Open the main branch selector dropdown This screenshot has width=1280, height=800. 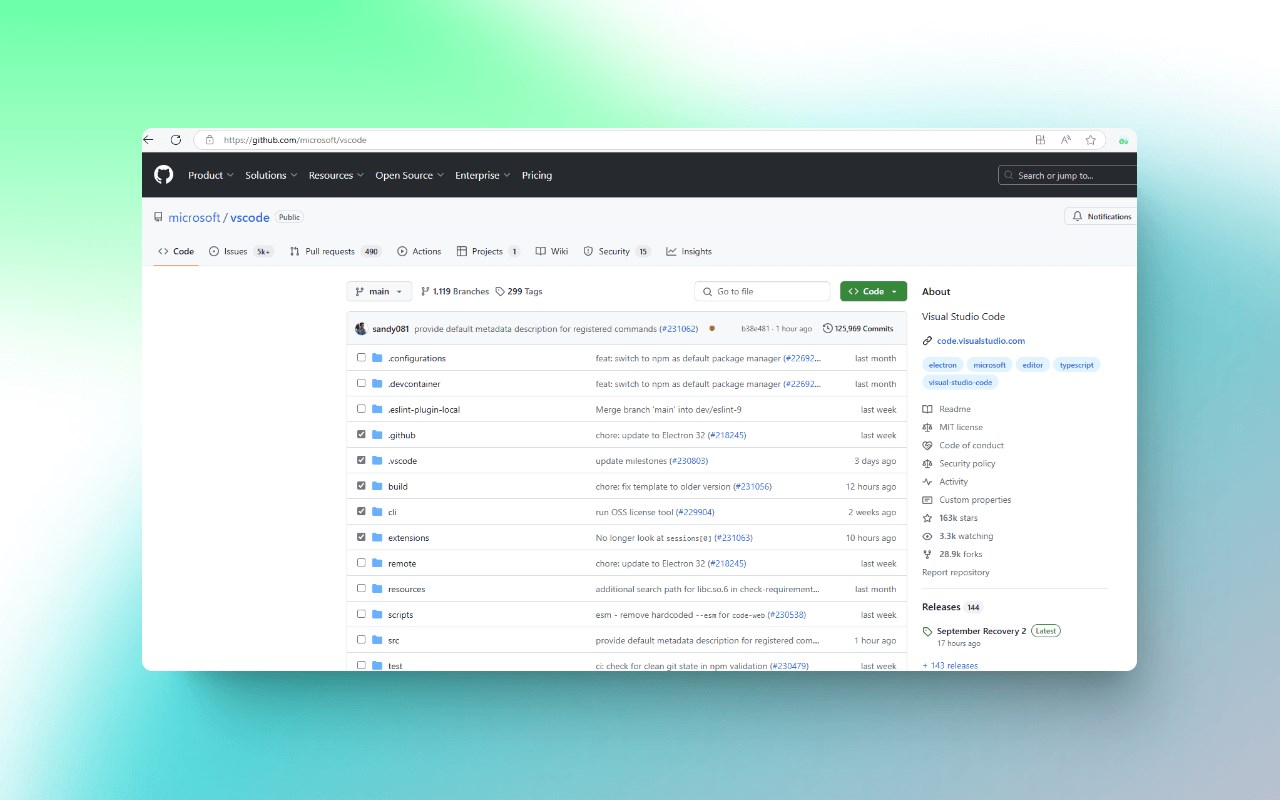coord(379,291)
